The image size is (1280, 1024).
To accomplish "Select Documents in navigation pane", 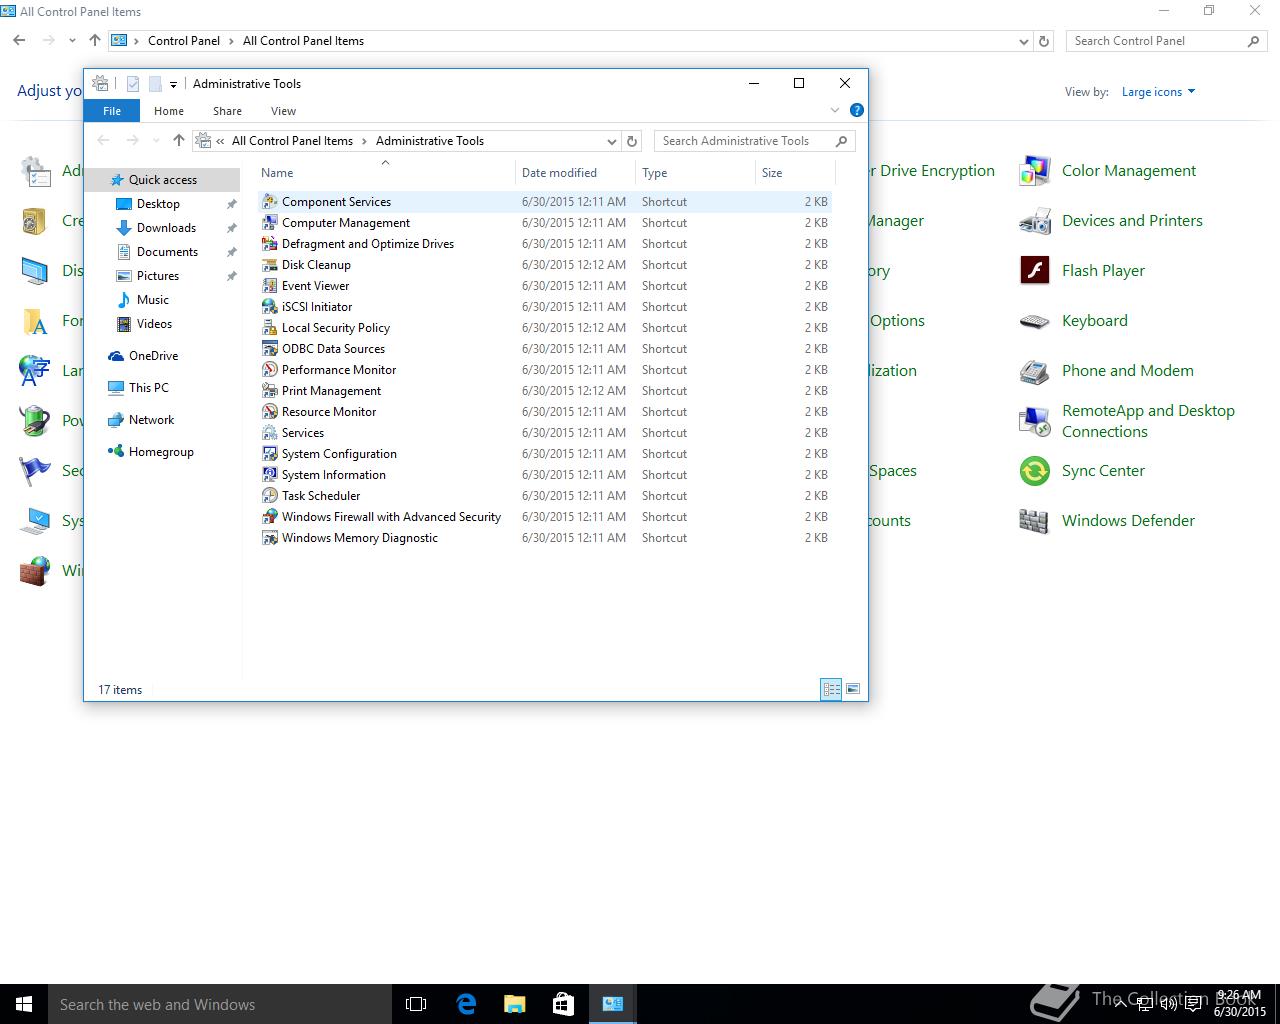I will 167,252.
